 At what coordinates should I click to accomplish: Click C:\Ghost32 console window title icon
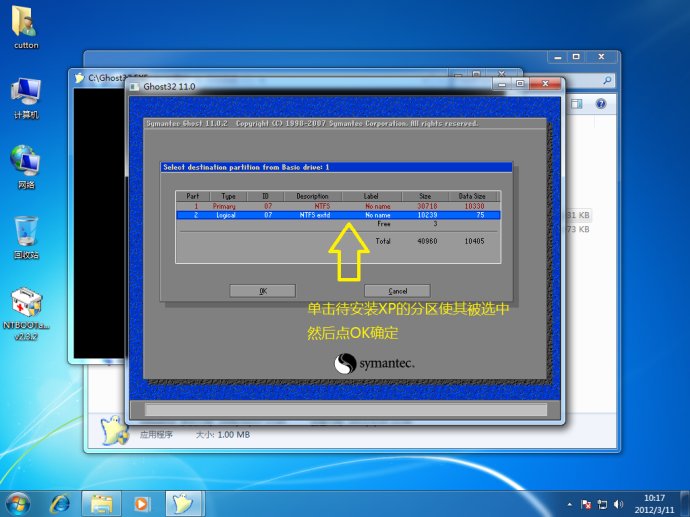click(x=79, y=78)
